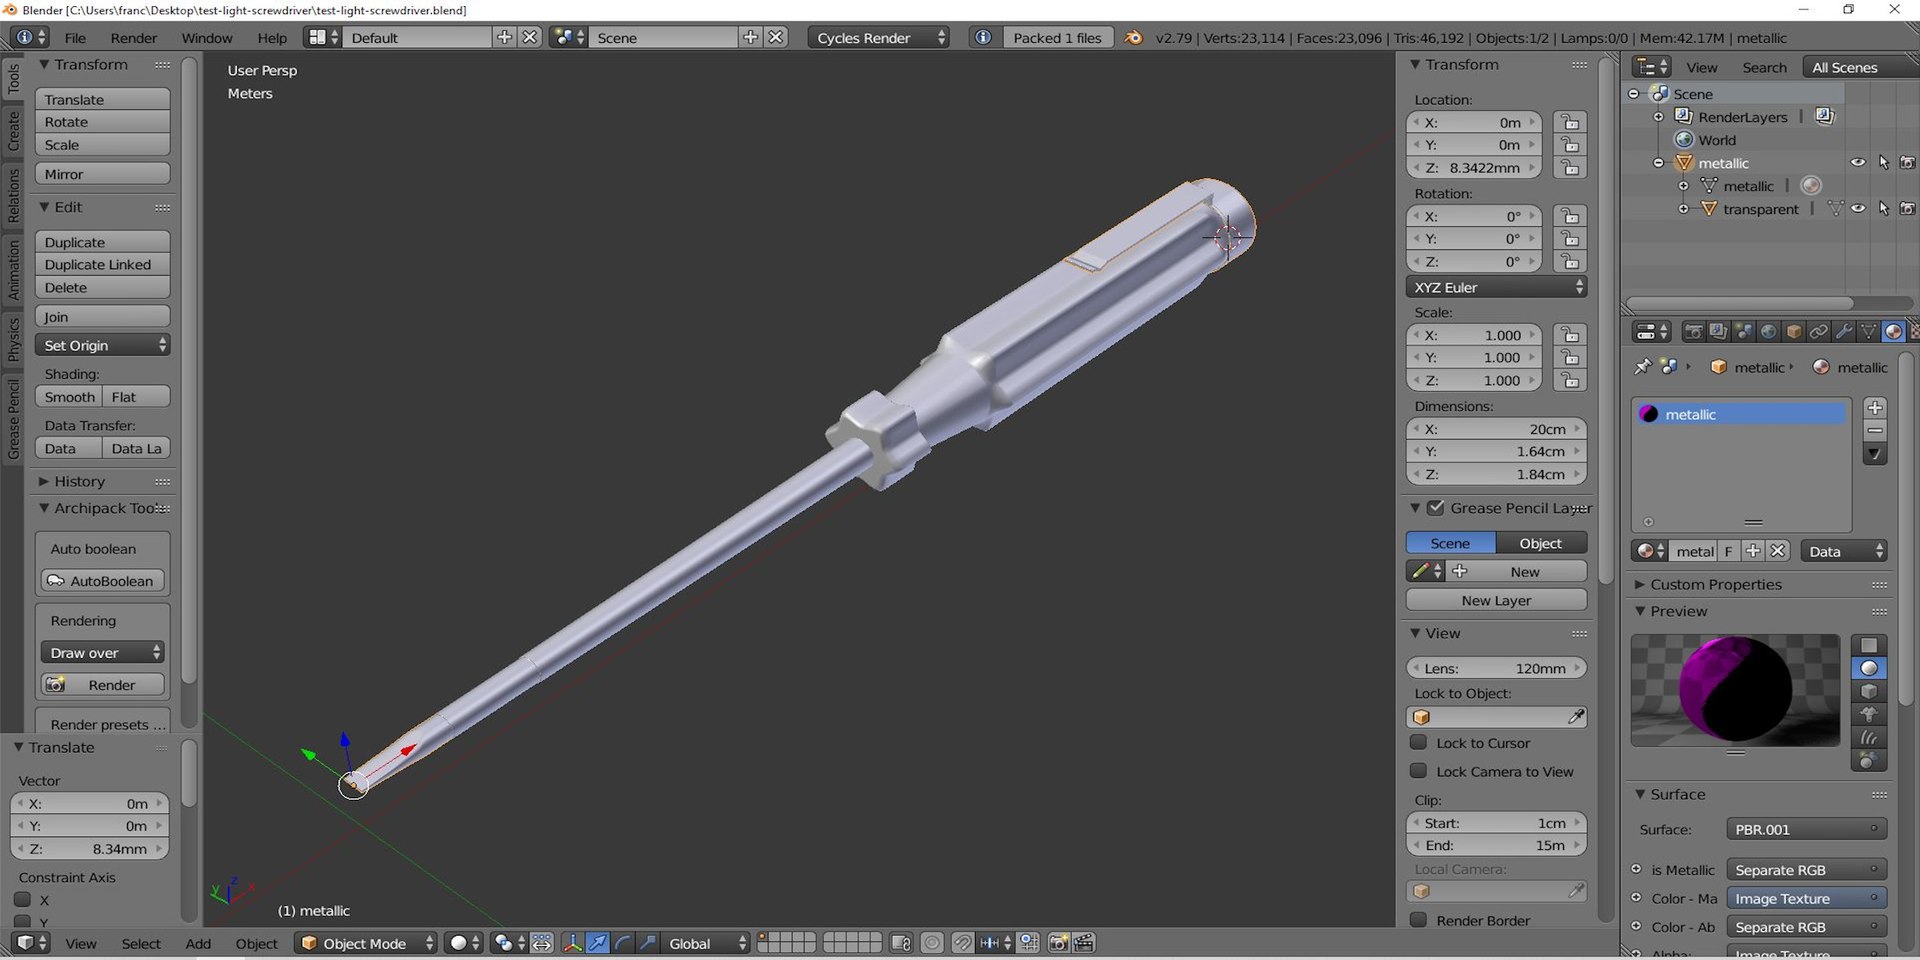Open the Render menu
Image resolution: width=1920 pixels, height=960 pixels.
pos(133,37)
